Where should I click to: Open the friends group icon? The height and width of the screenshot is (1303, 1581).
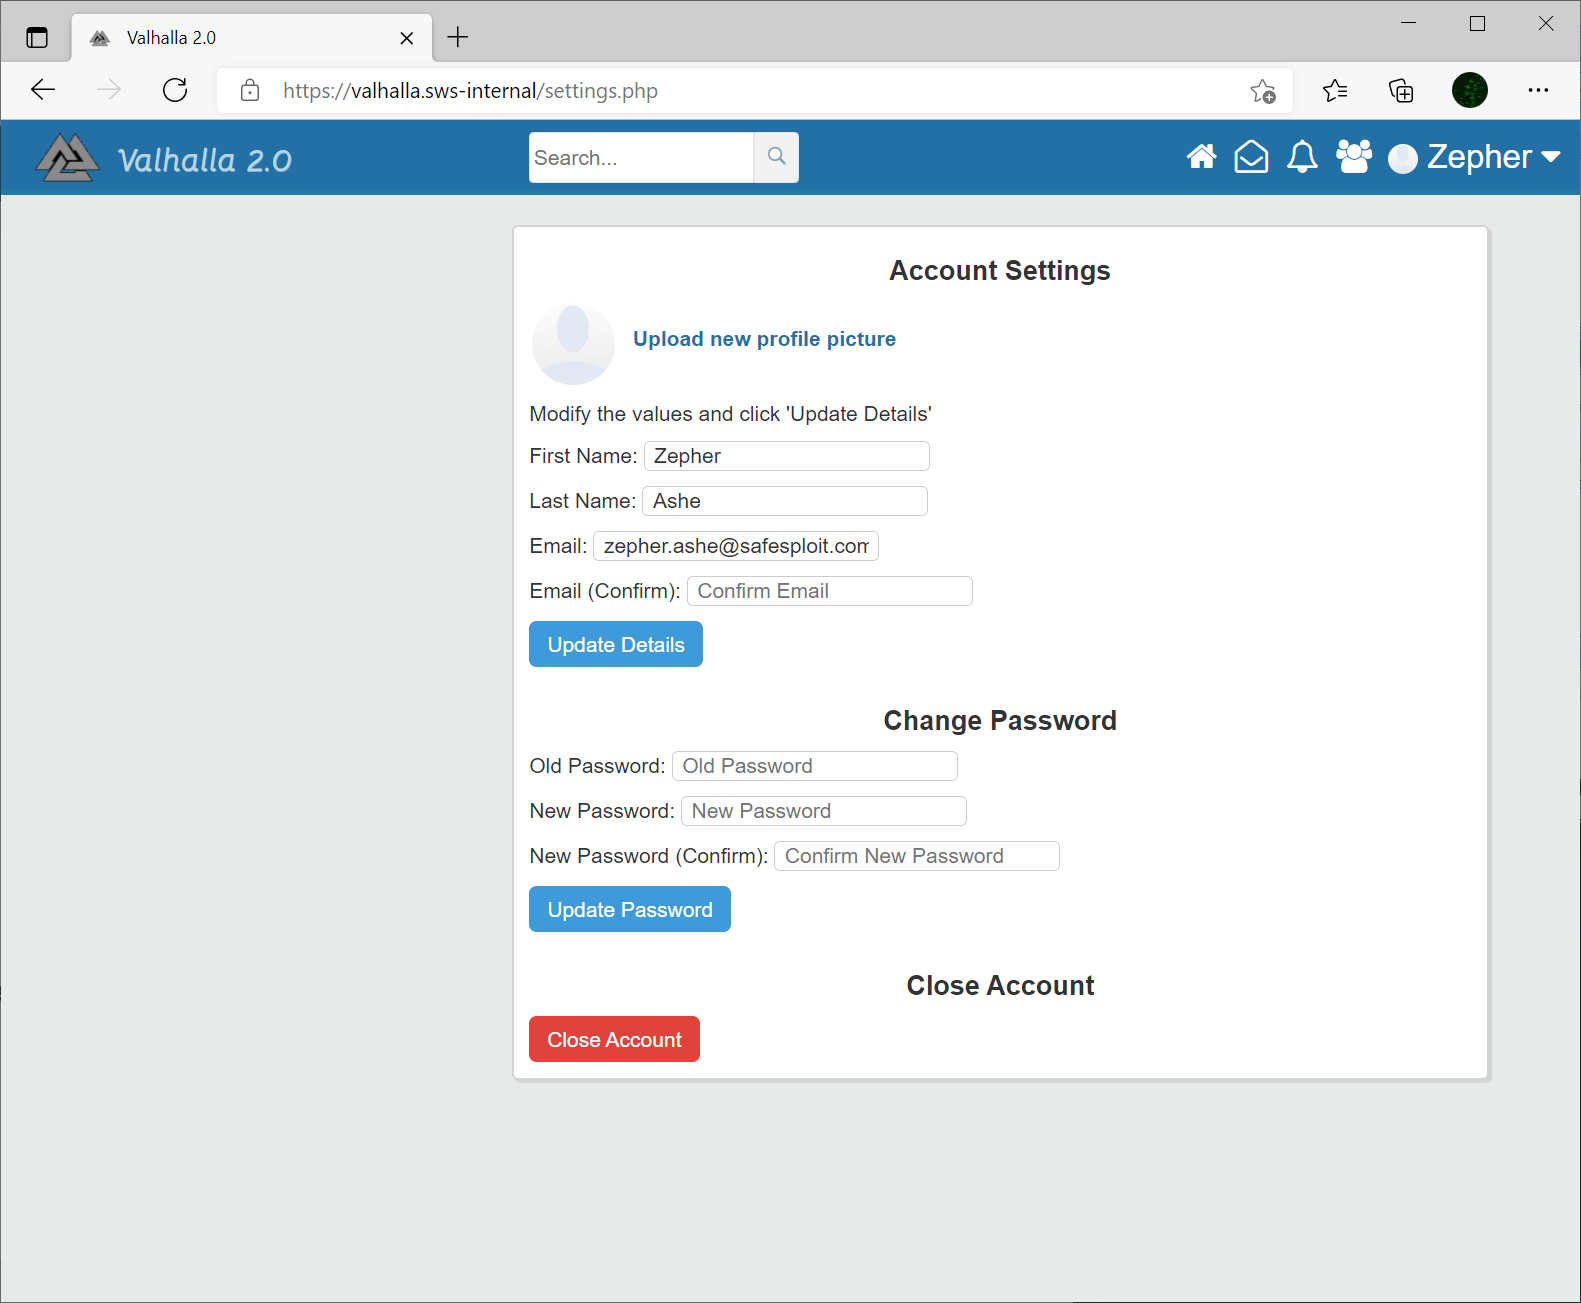click(1354, 157)
